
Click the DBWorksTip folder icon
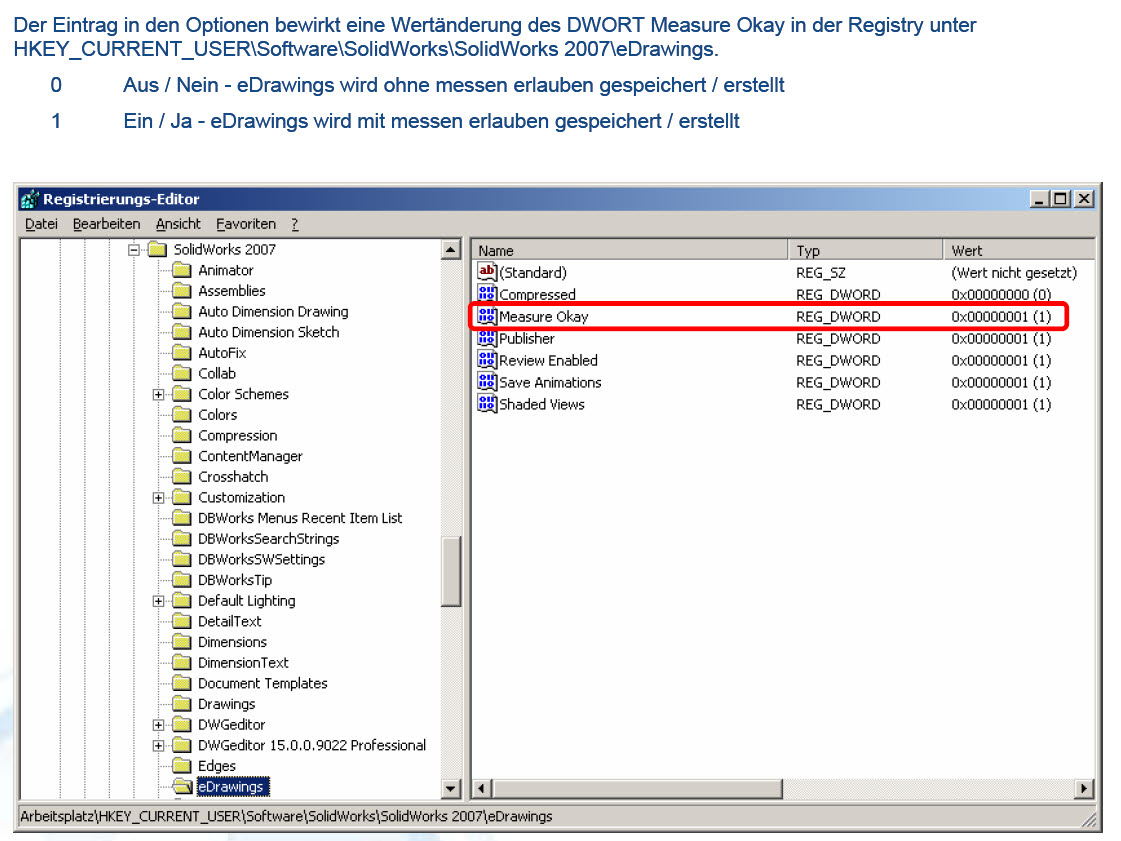click(x=182, y=580)
